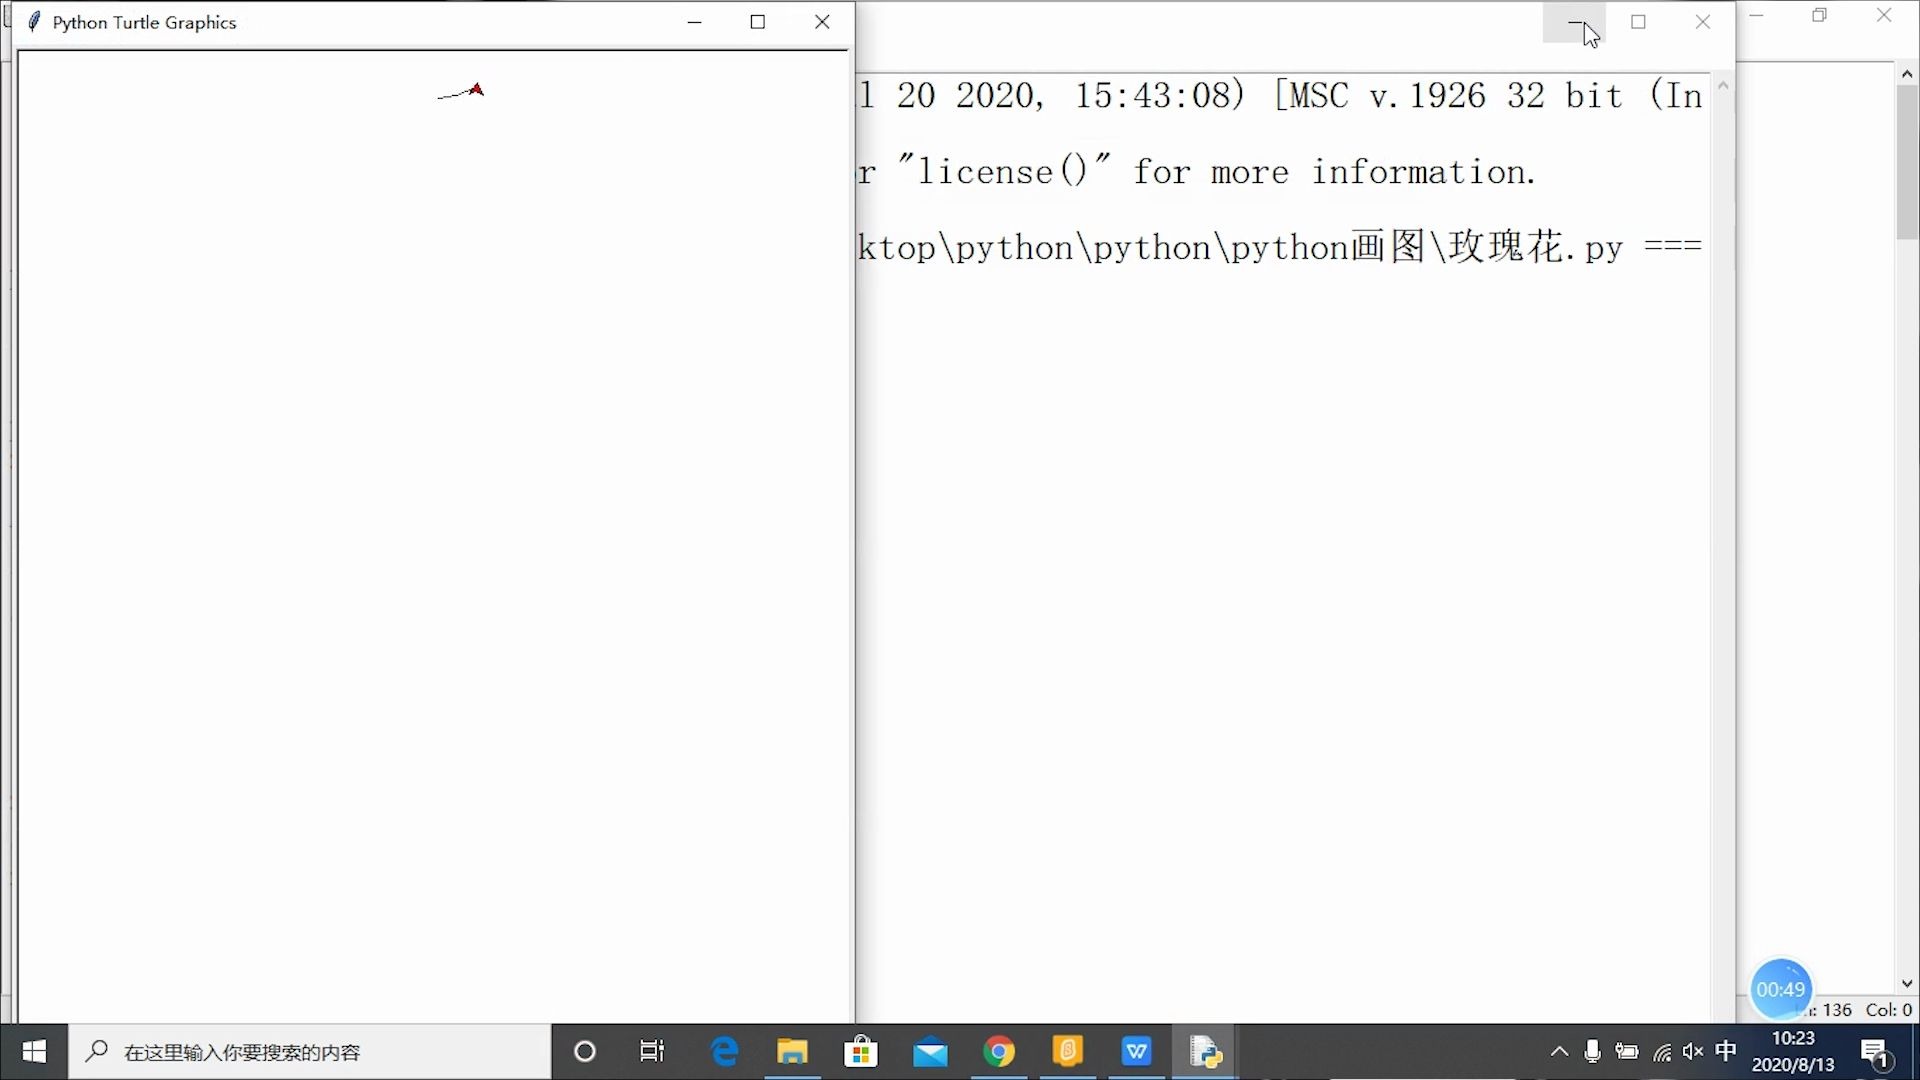Select the Python Turtle Graphics window title bar
This screenshot has height=1080, width=1920.
coord(300,22)
